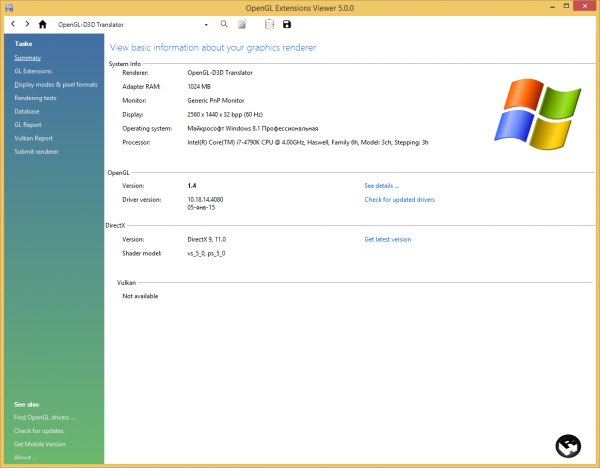Go forward with the right arrow
Screen dimensions: 600x468
[x=27, y=24]
